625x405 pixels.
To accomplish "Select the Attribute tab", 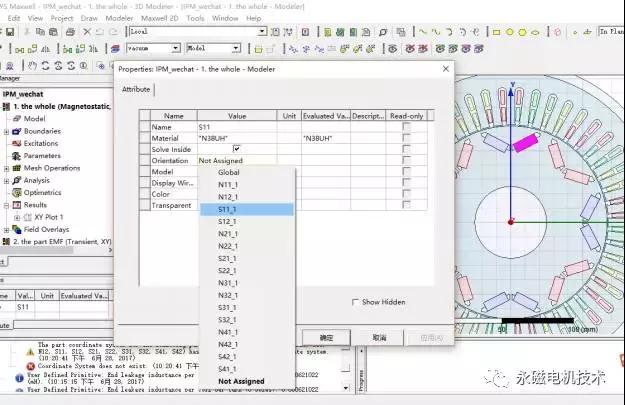I will (x=136, y=89).
